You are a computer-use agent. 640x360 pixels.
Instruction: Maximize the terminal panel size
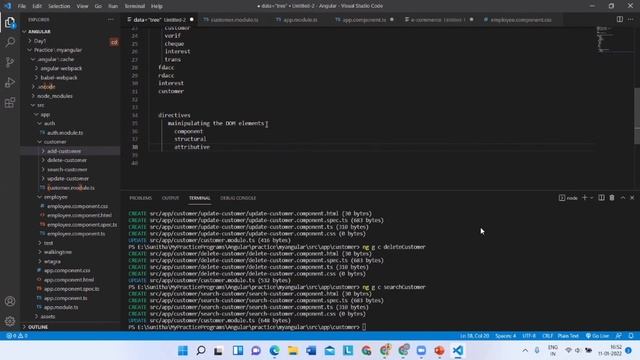623,198
